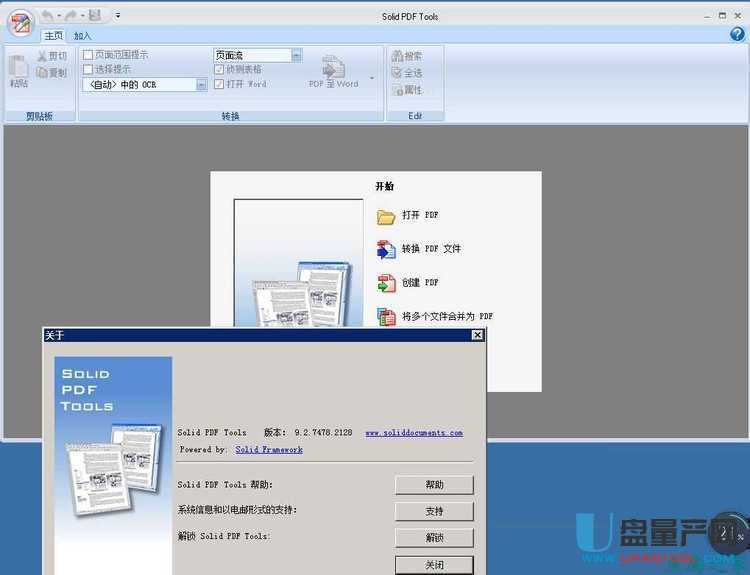Click the 支持 button in the About dialog
Viewport: 750px width, 575px height.
click(x=434, y=511)
